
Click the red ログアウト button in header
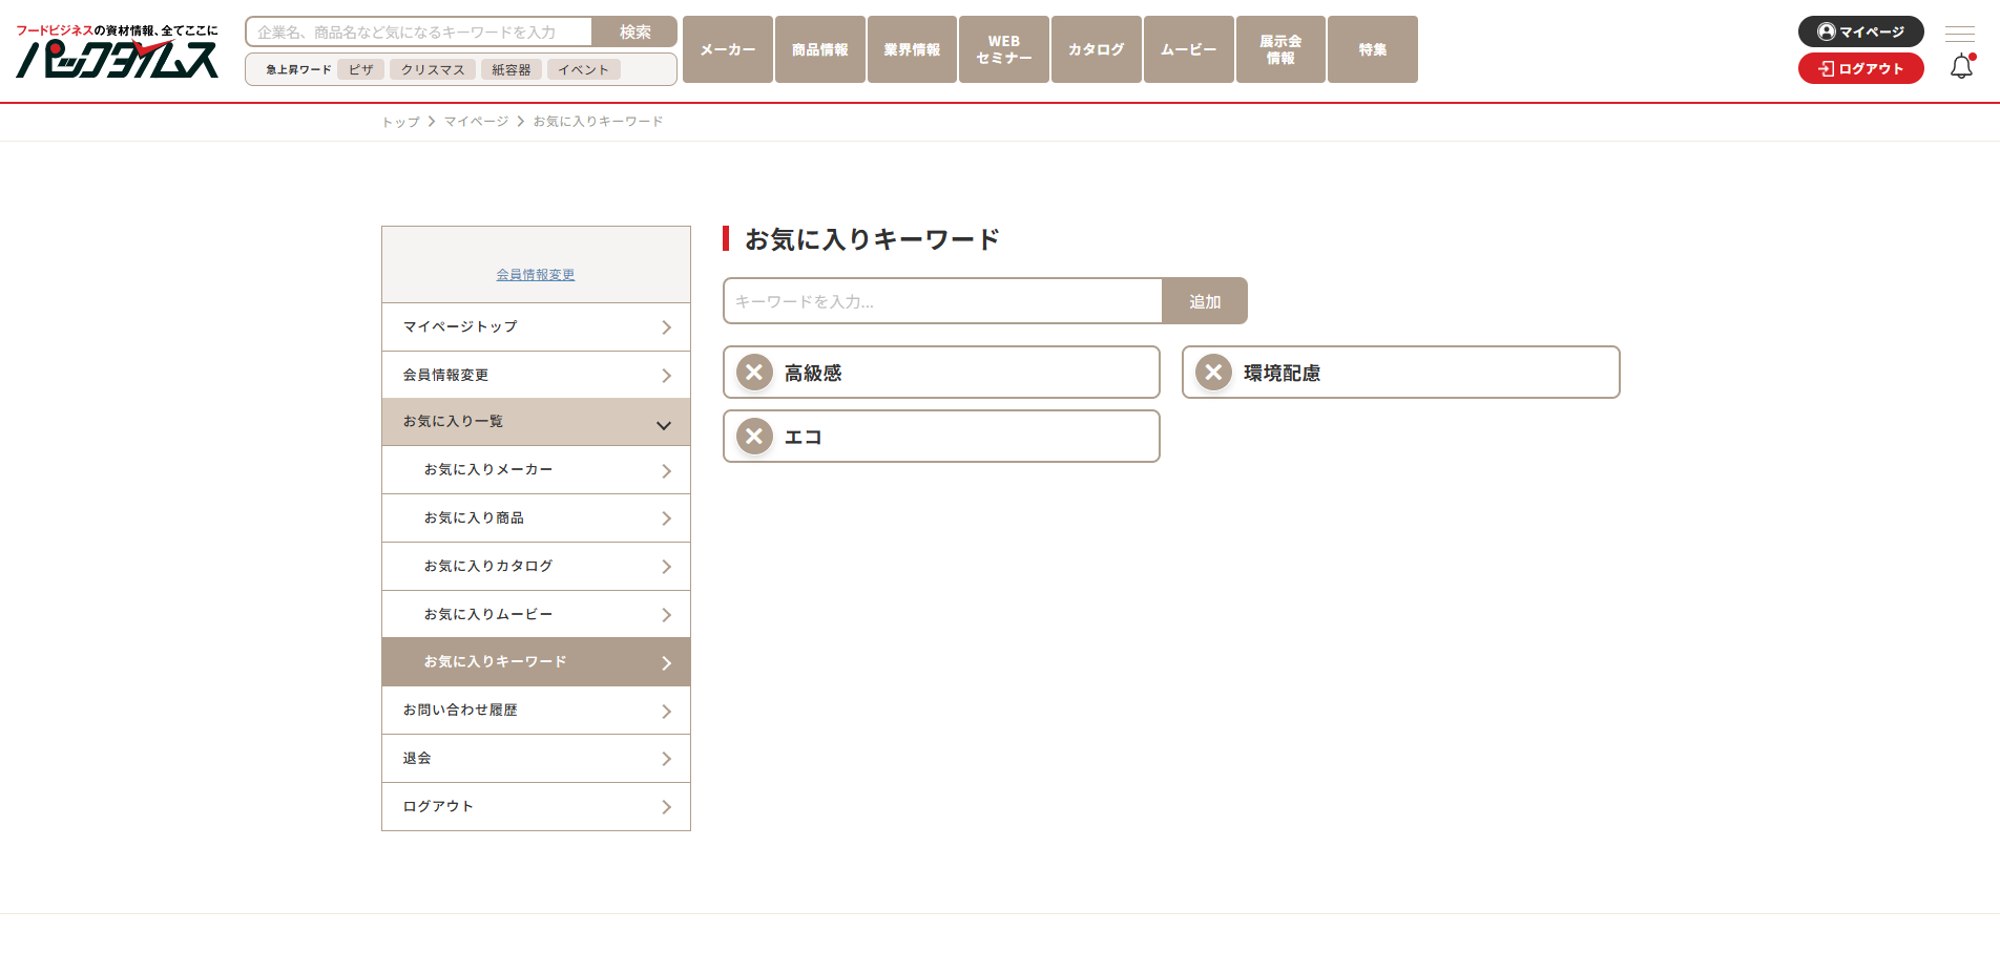pyautogui.click(x=1860, y=69)
